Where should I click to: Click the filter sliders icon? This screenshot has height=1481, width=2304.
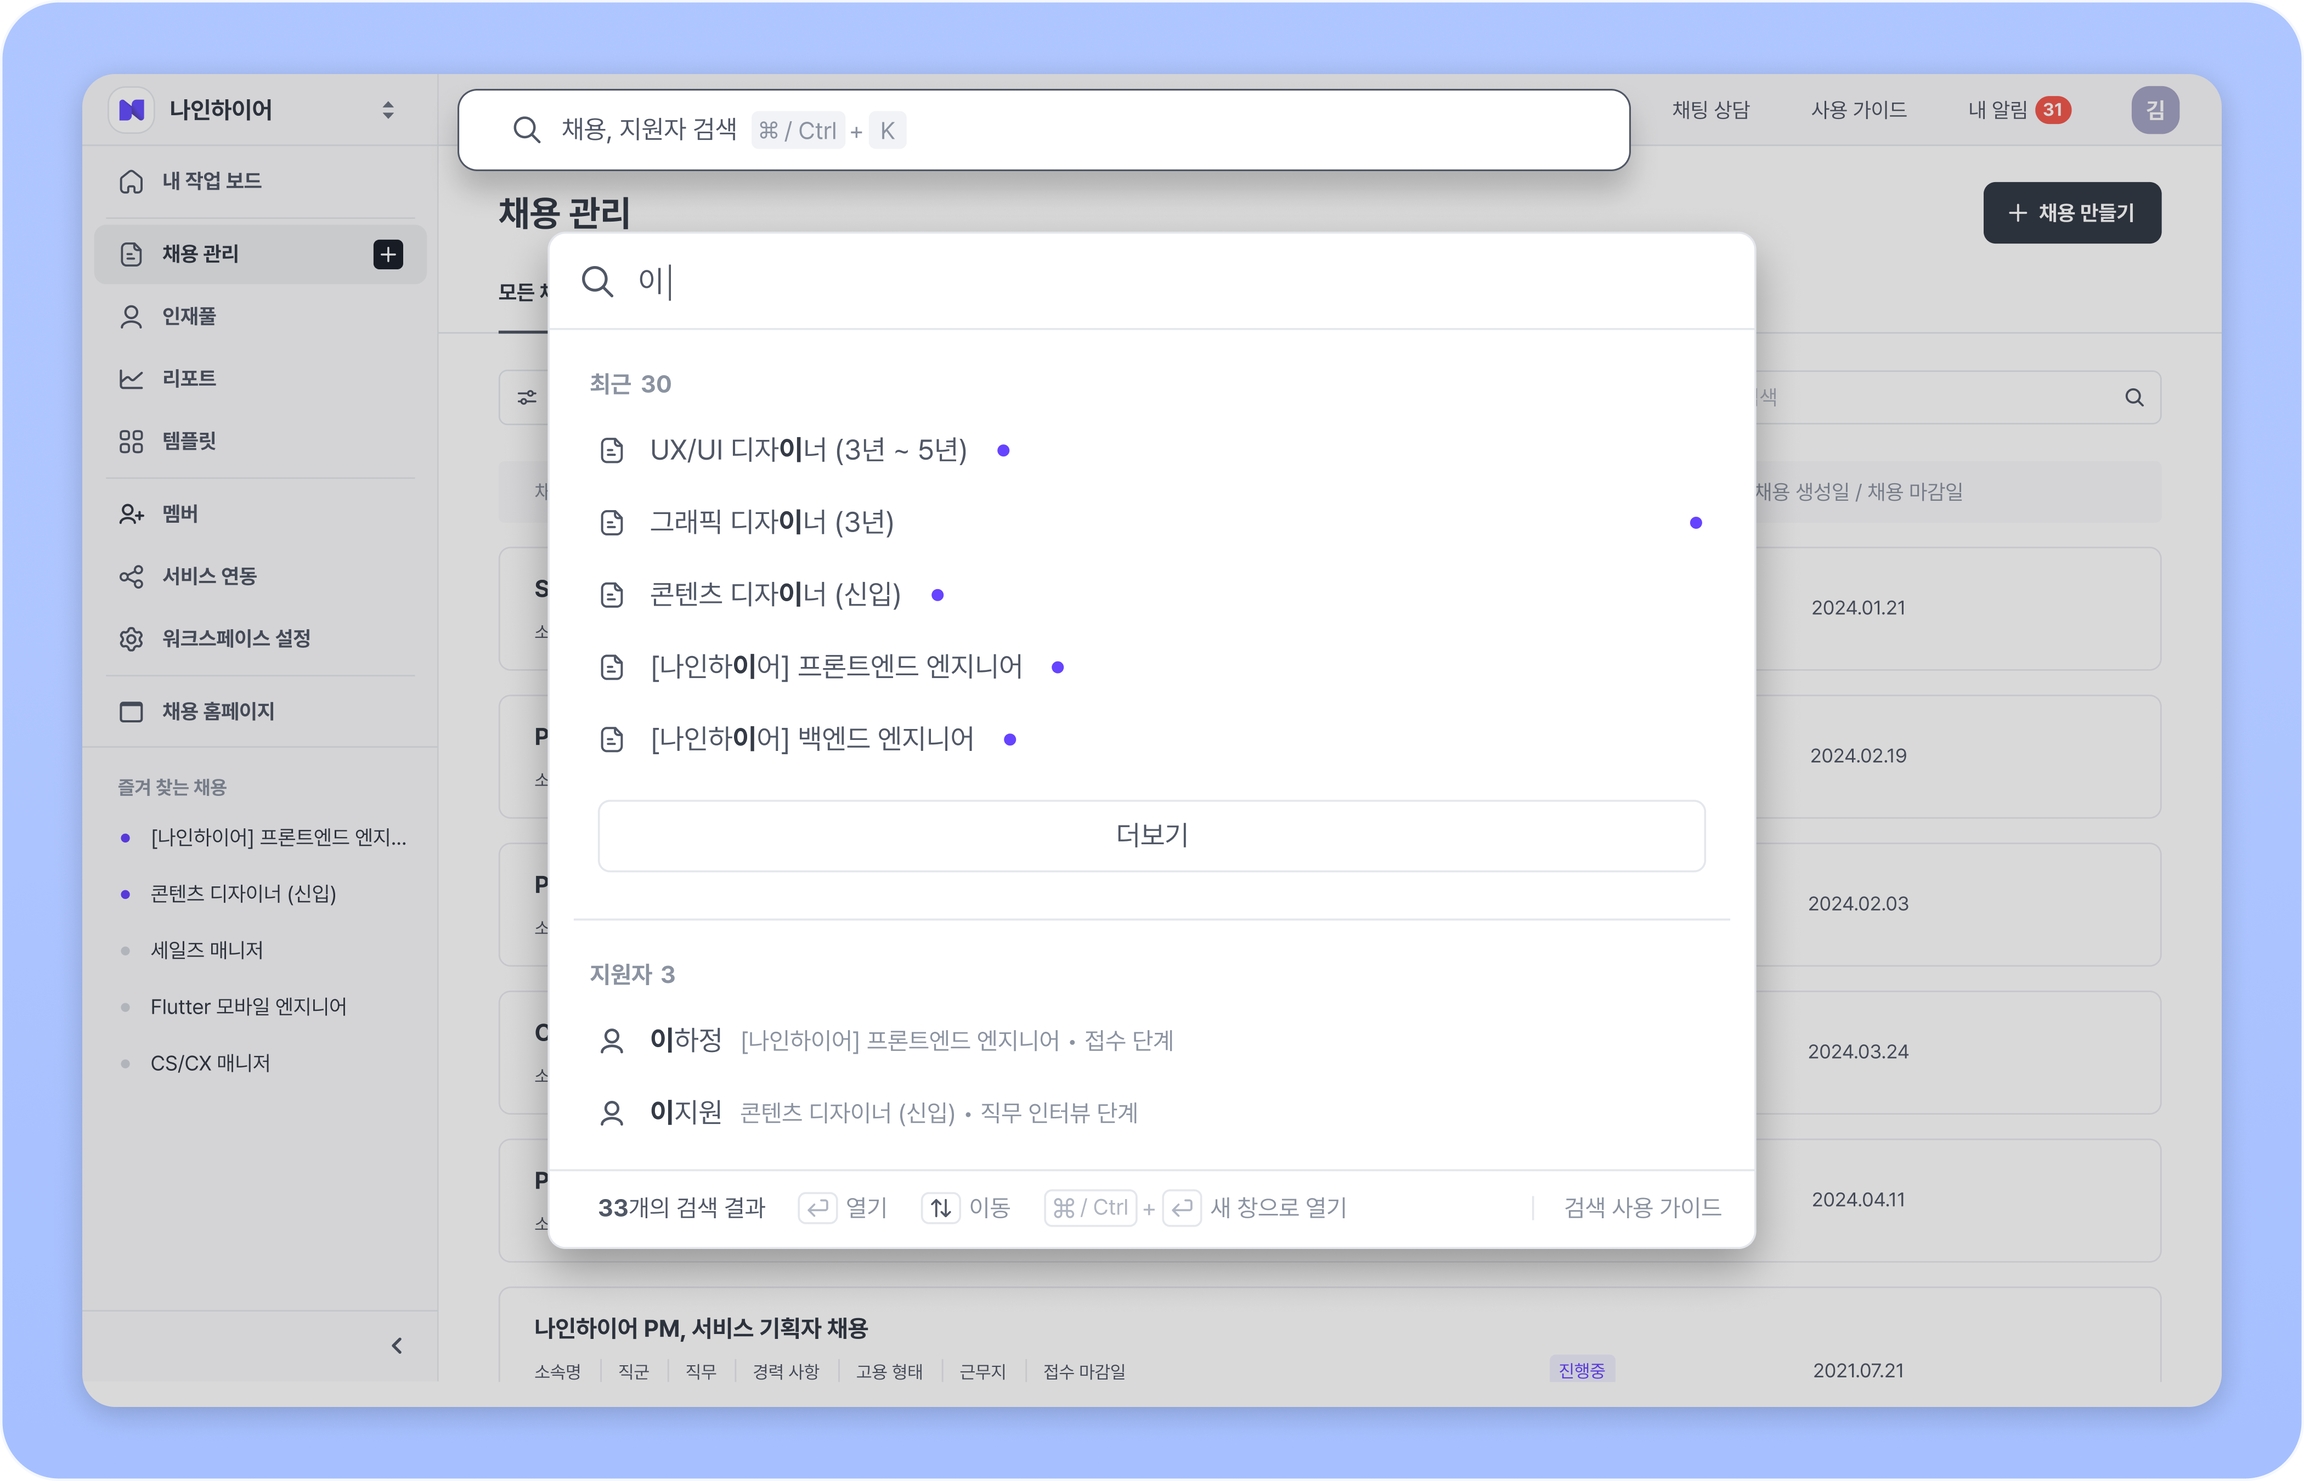point(527,398)
